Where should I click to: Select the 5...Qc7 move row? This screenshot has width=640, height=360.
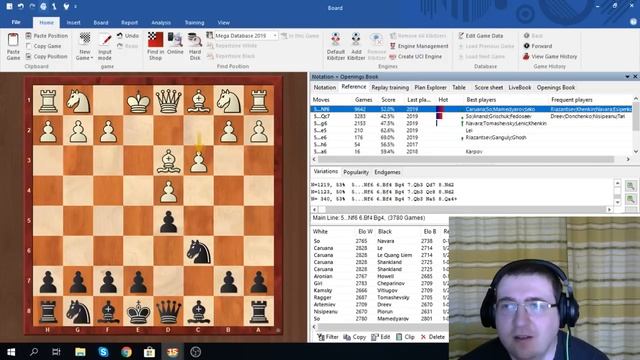pos(471,116)
